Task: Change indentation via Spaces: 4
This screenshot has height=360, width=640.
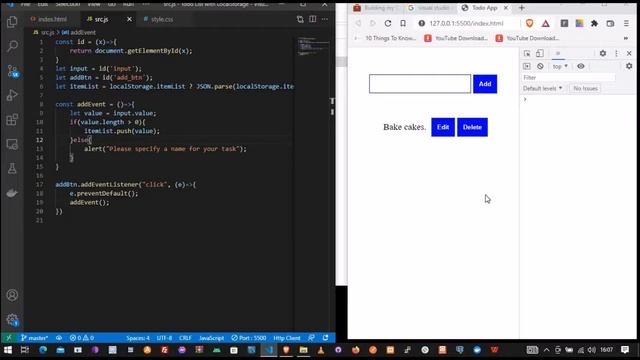Action: (x=138, y=338)
